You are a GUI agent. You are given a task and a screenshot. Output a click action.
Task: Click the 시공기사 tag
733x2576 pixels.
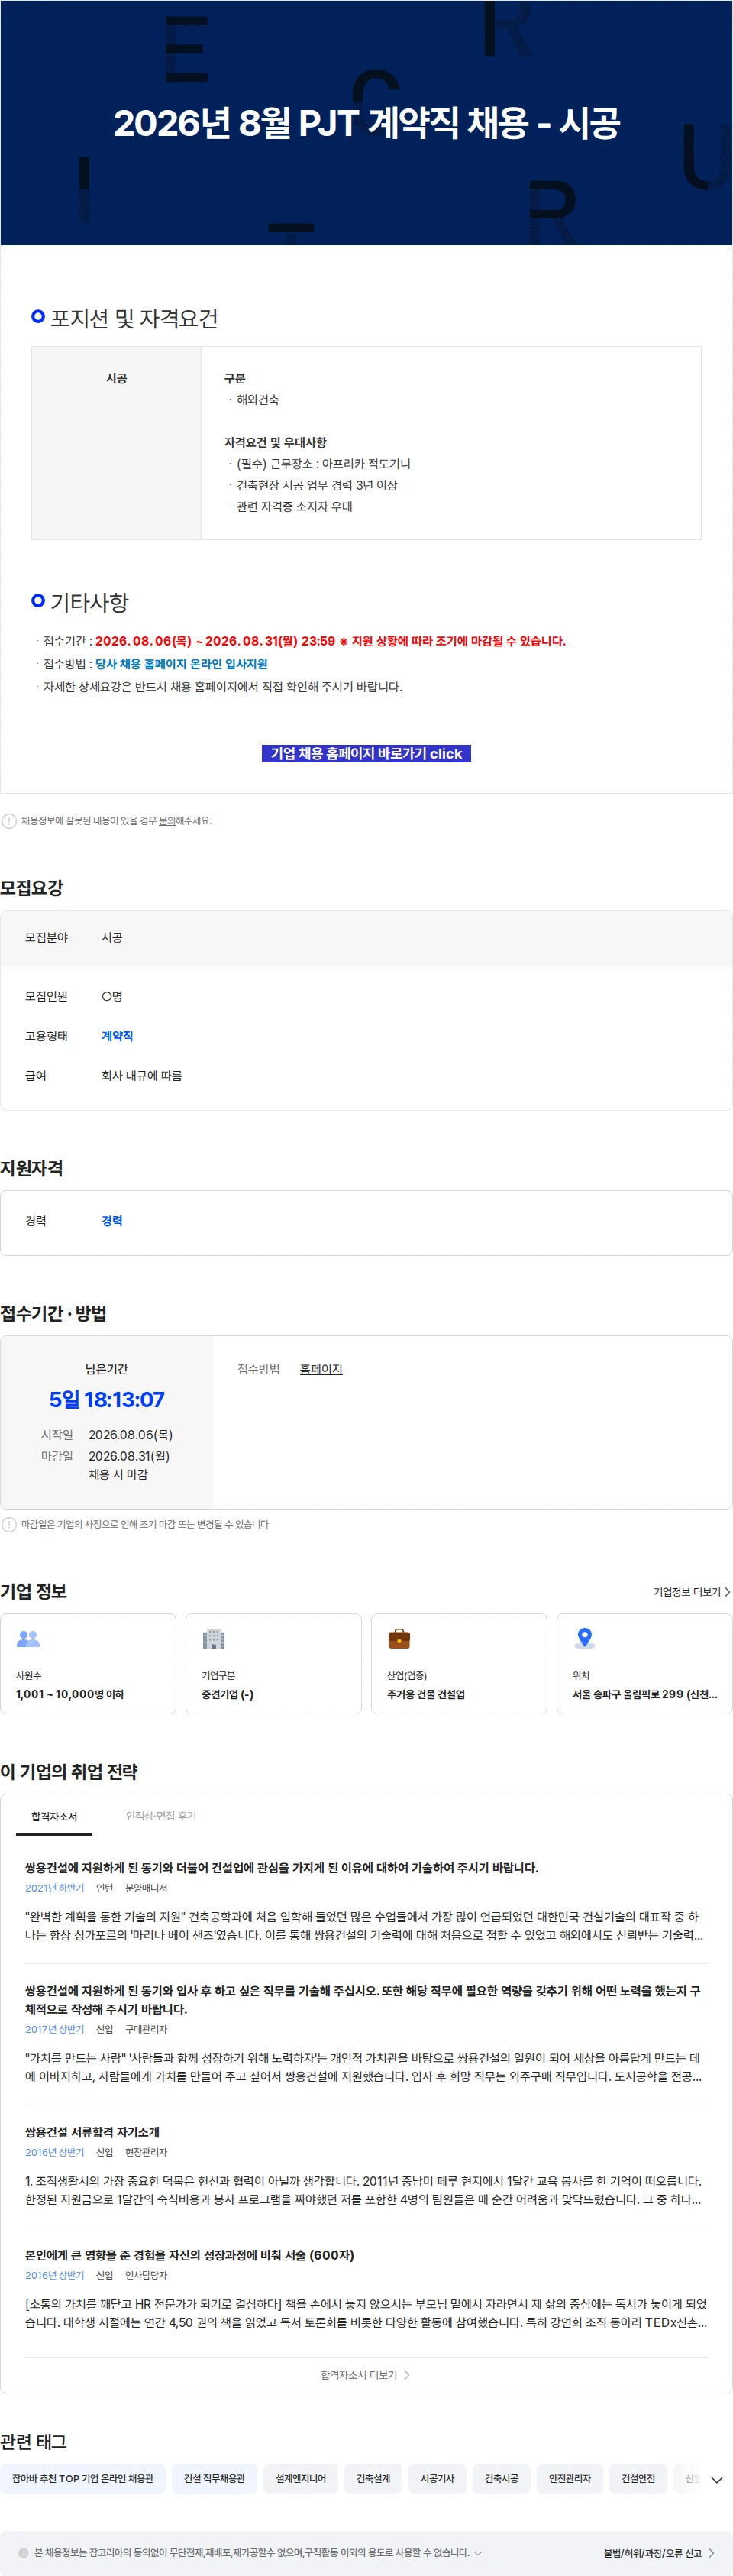437,2479
